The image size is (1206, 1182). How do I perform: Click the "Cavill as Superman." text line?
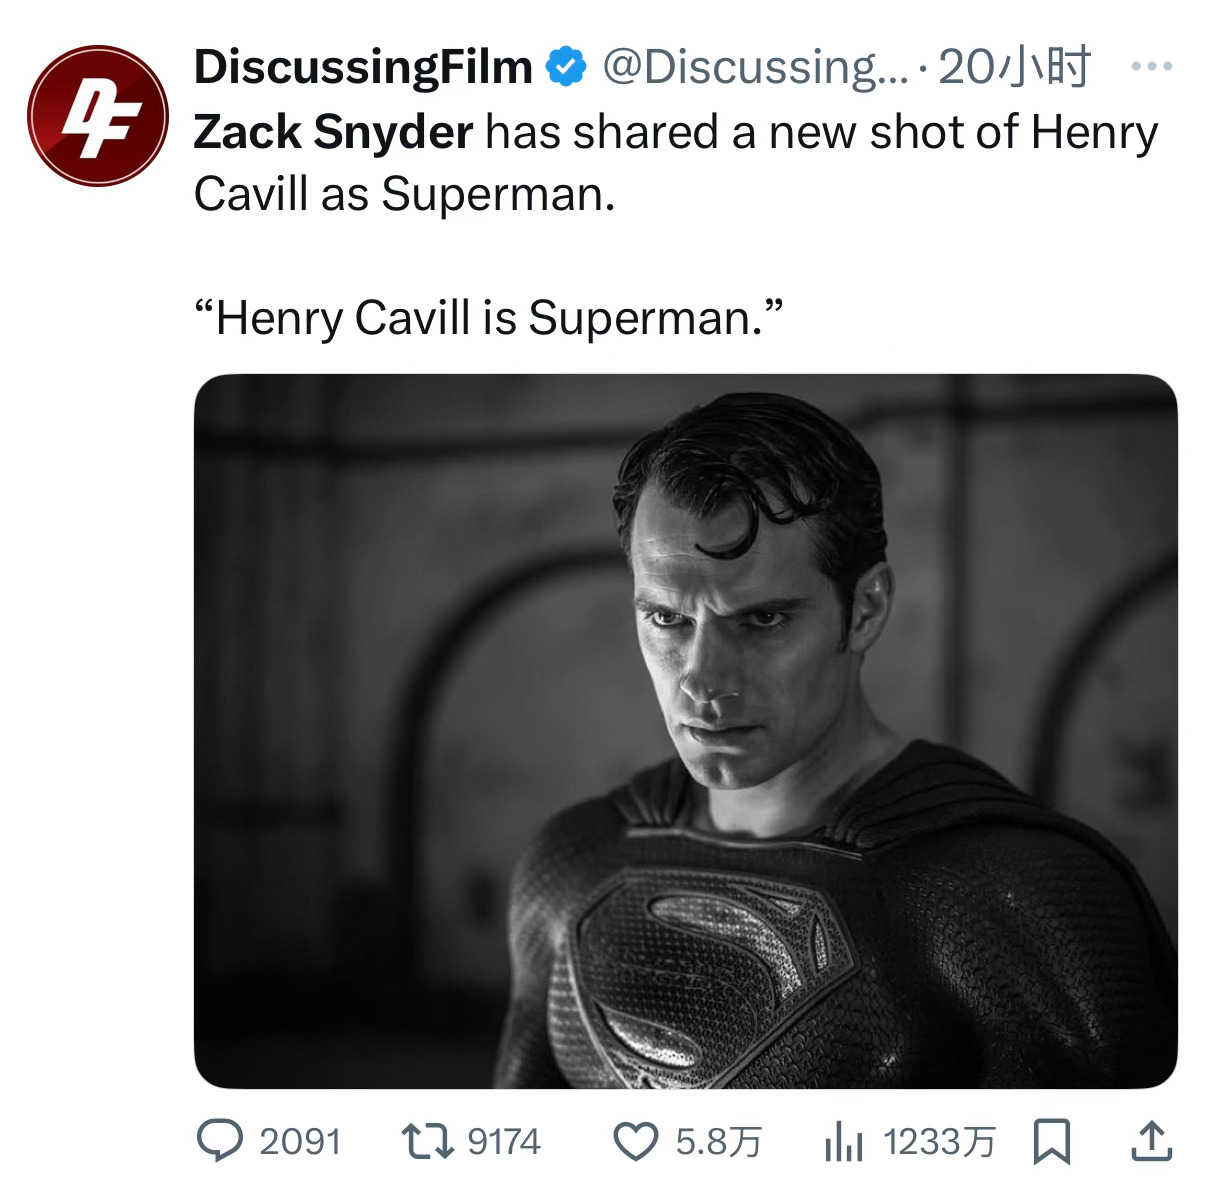point(402,194)
